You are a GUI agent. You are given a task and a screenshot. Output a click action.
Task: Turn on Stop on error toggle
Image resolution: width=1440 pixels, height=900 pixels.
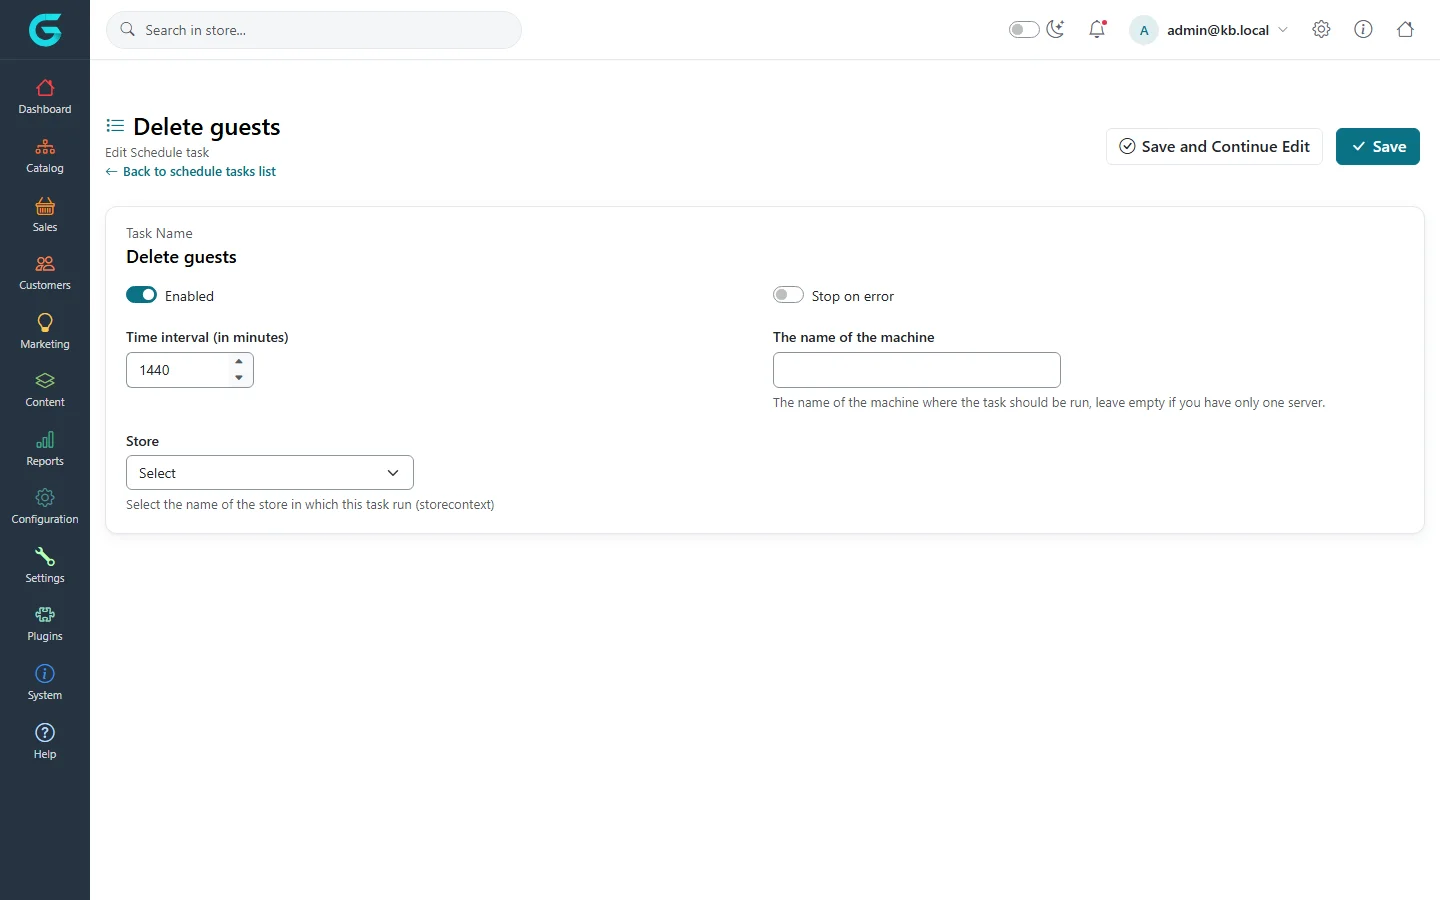click(x=788, y=295)
